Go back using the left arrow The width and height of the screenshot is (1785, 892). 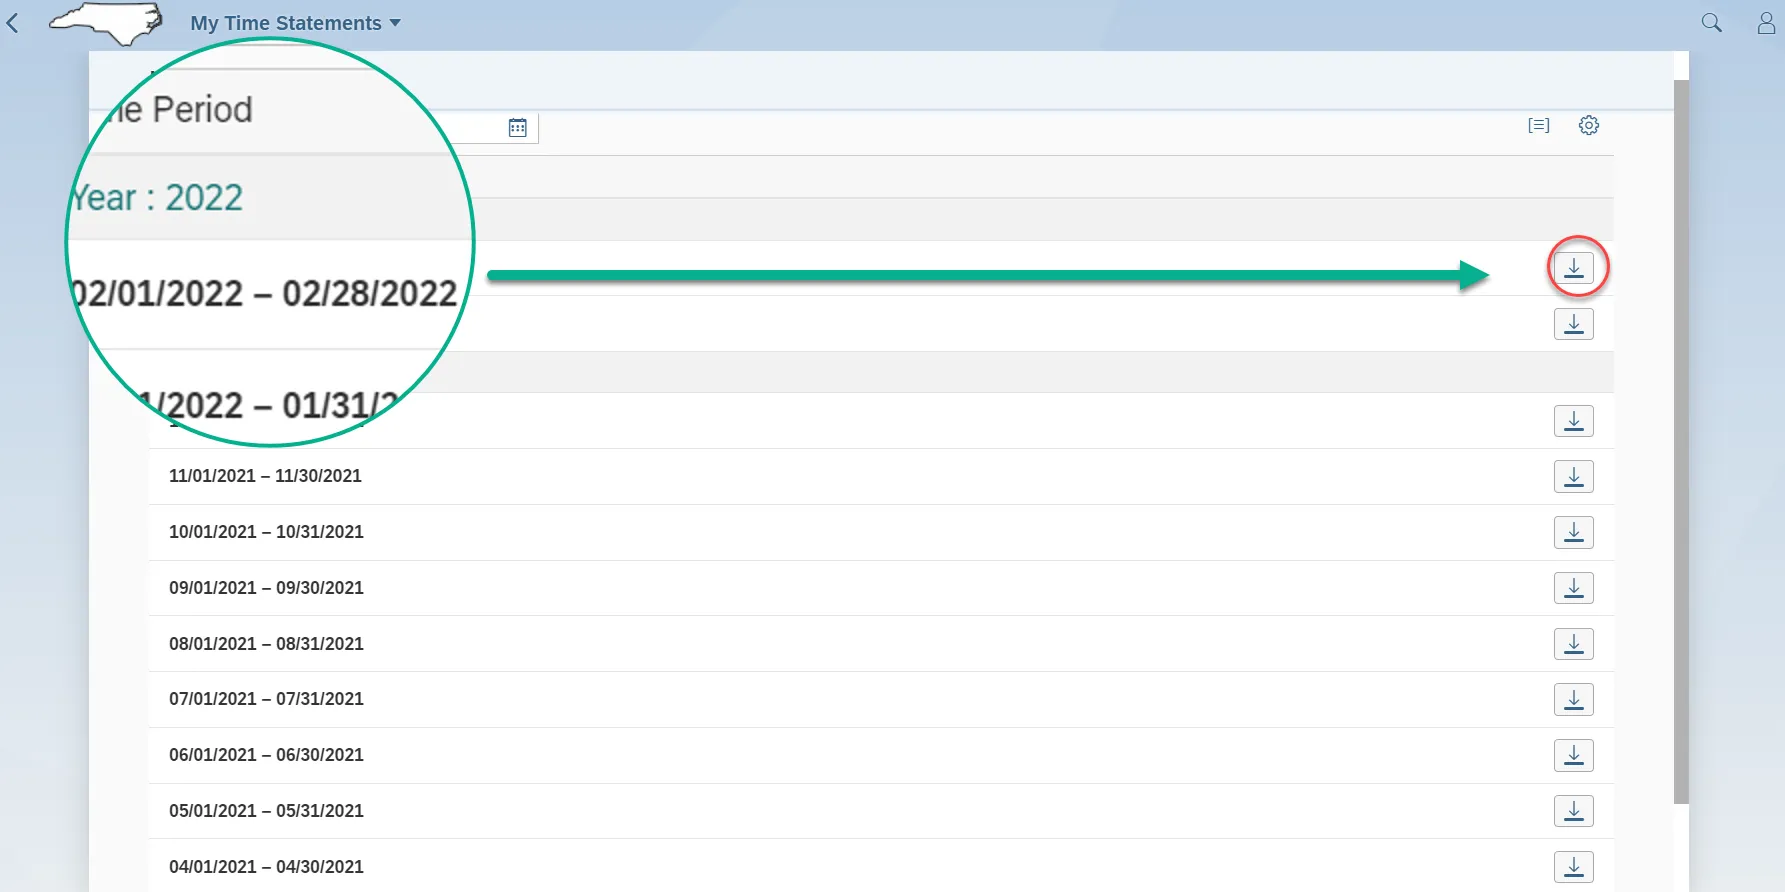tap(13, 22)
